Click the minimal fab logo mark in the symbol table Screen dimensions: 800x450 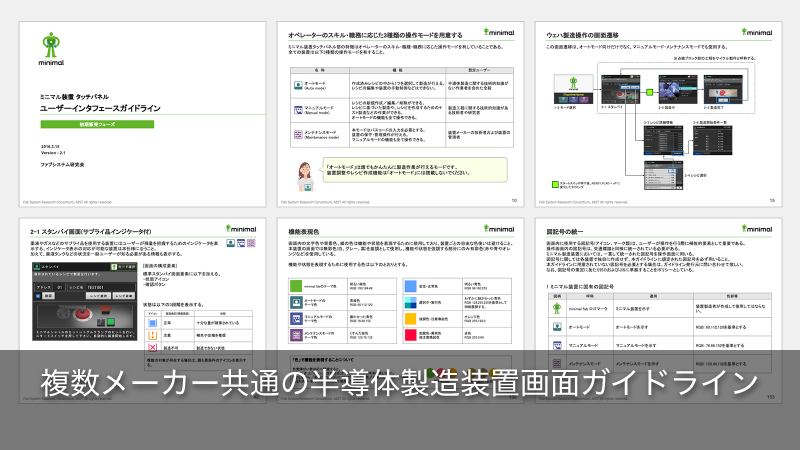click(557, 308)
